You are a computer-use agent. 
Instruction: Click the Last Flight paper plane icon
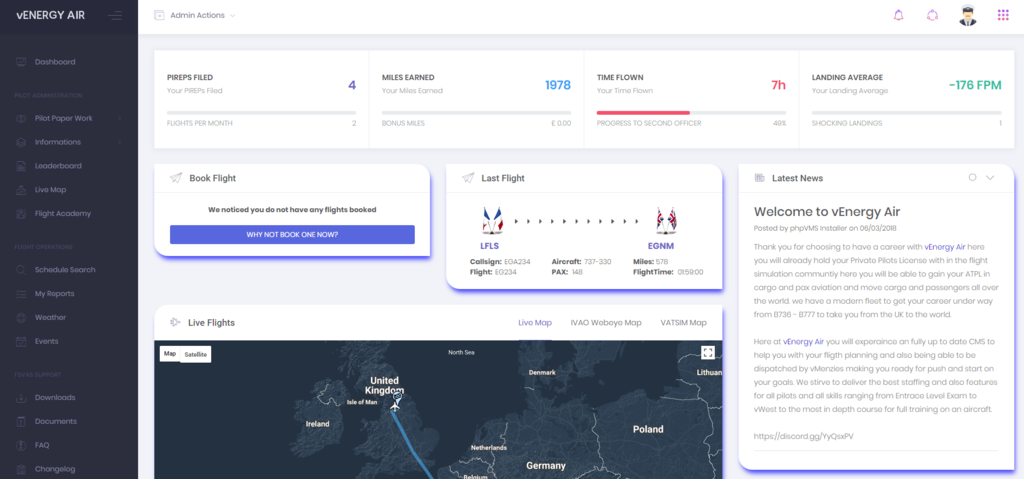468,178
